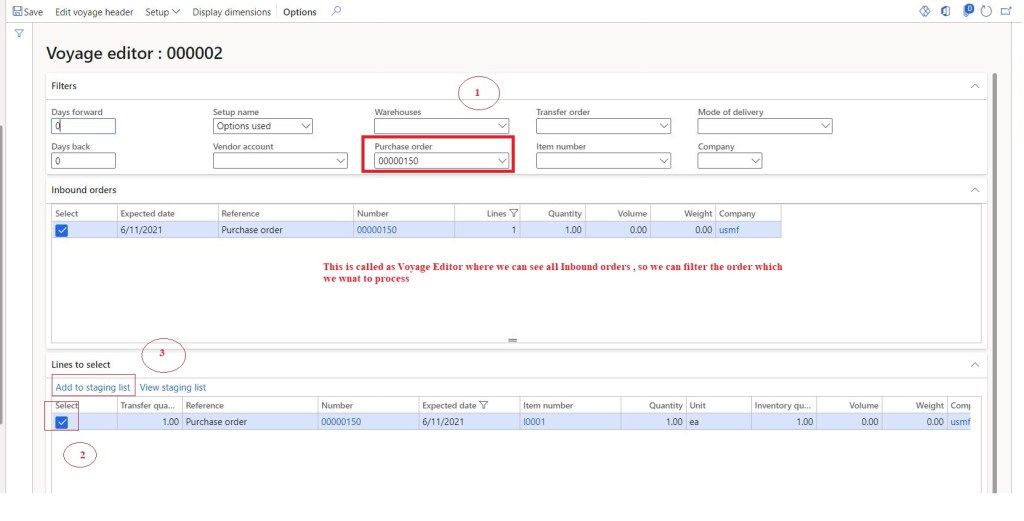Image resolution: width=1024 pixels, height=521 pixels.
Task: Open the Purchase order dropdown
Action: click(502, 161)
